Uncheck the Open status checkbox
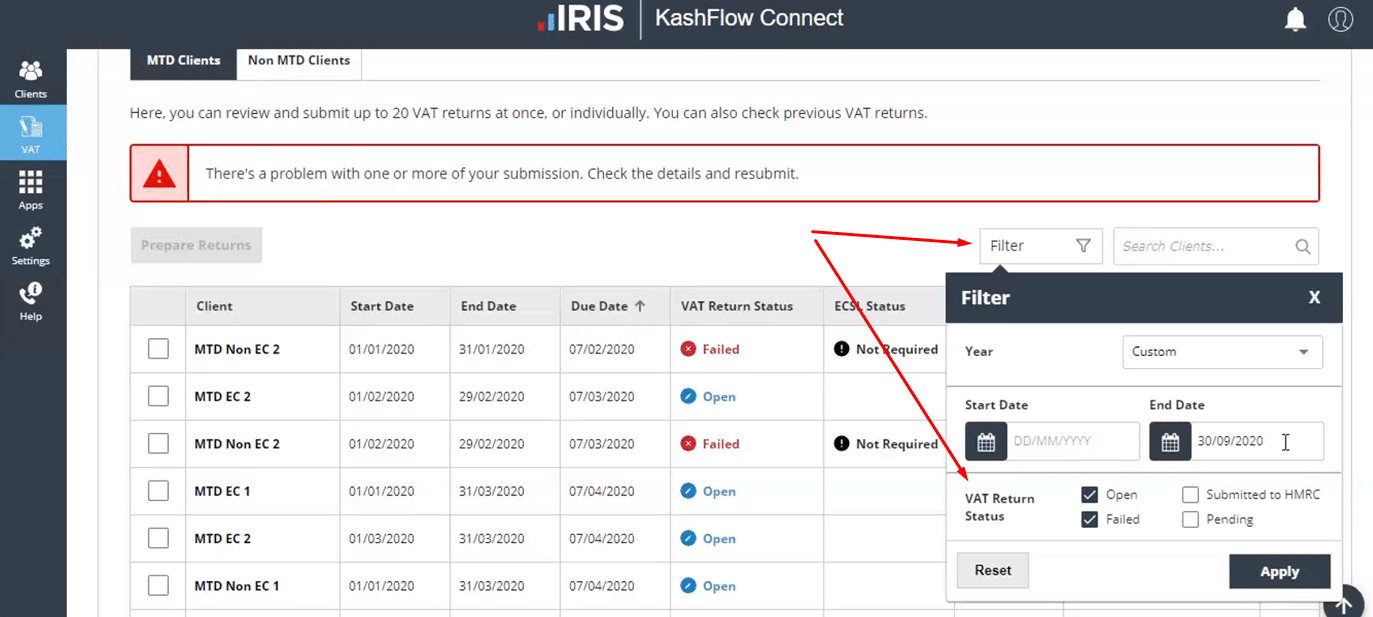1373x617 pixels. pyautogui.click(x=1090, y=495)
